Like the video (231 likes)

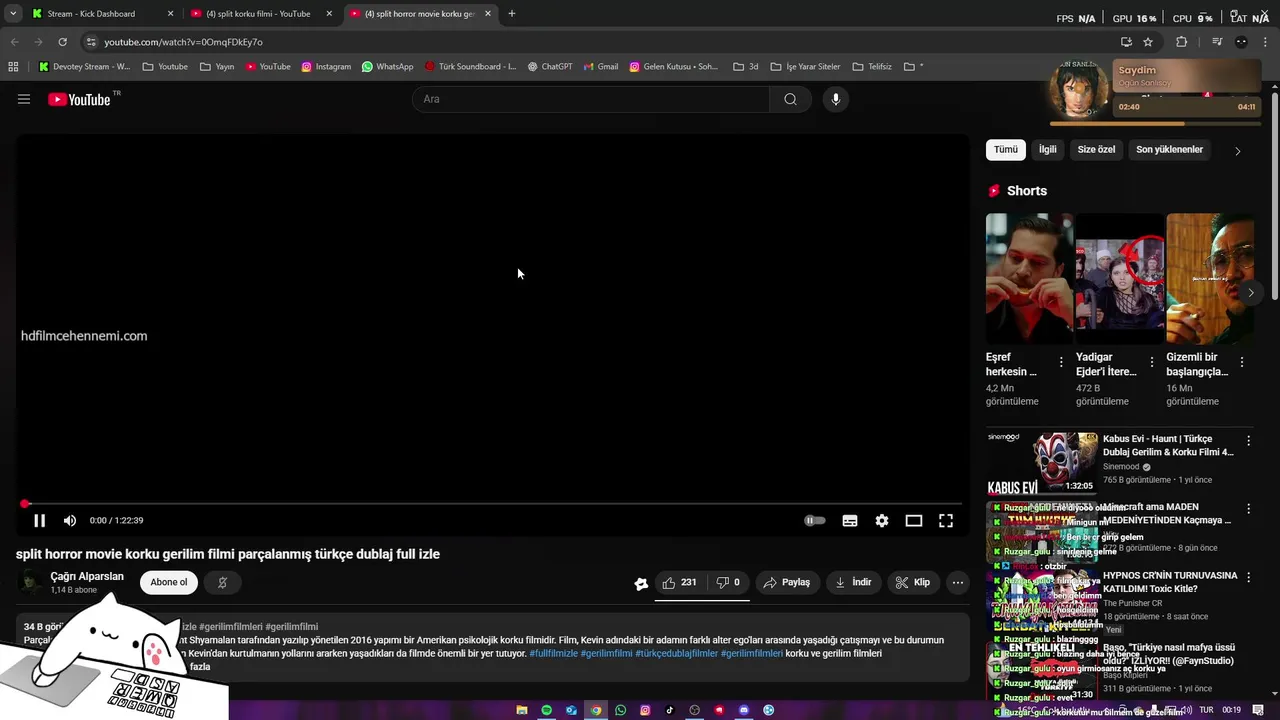click(679, 582)
